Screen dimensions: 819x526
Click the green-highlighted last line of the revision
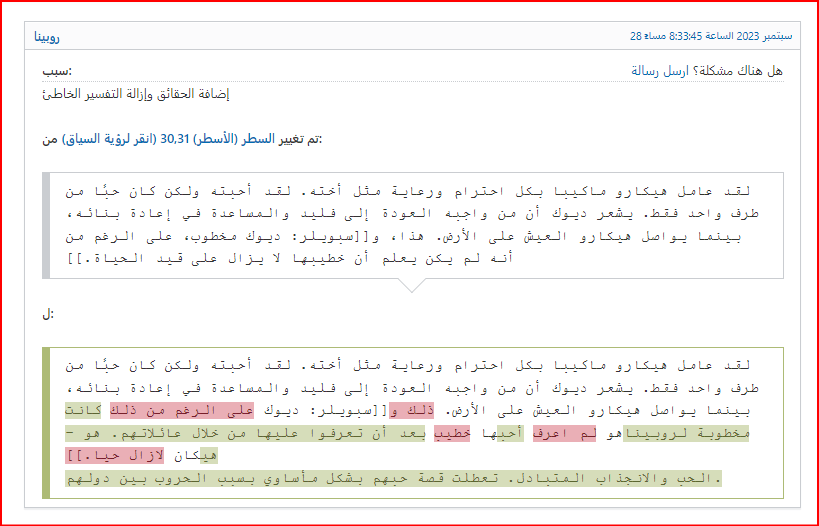point(390,479)
